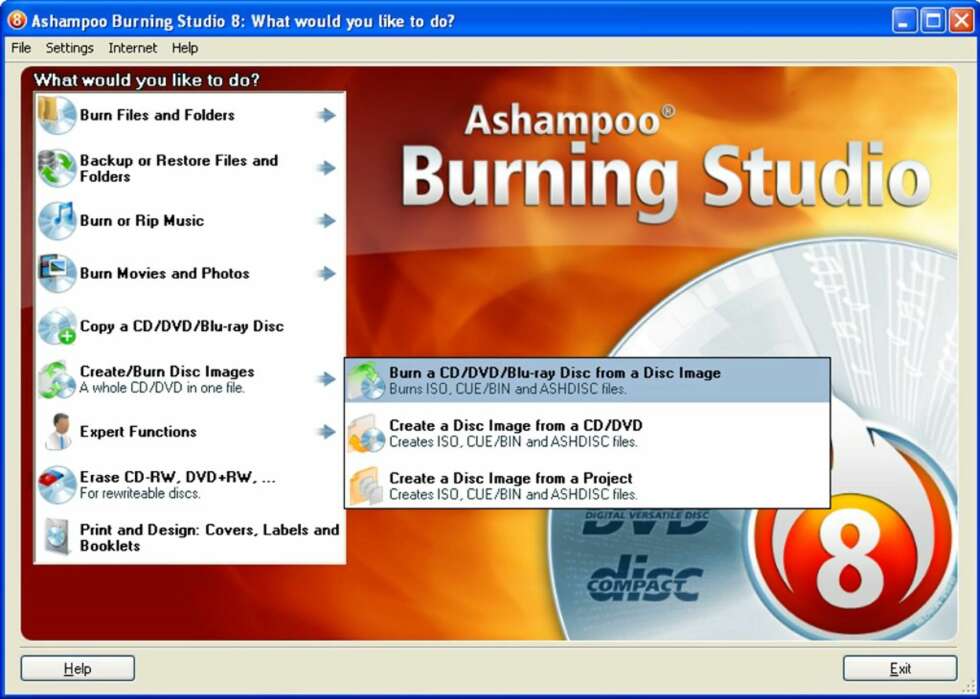This screenshot has width=980, height=699.
Task: Select Create a Disc Image from a CD/DVD
Action: coord(588,433)
